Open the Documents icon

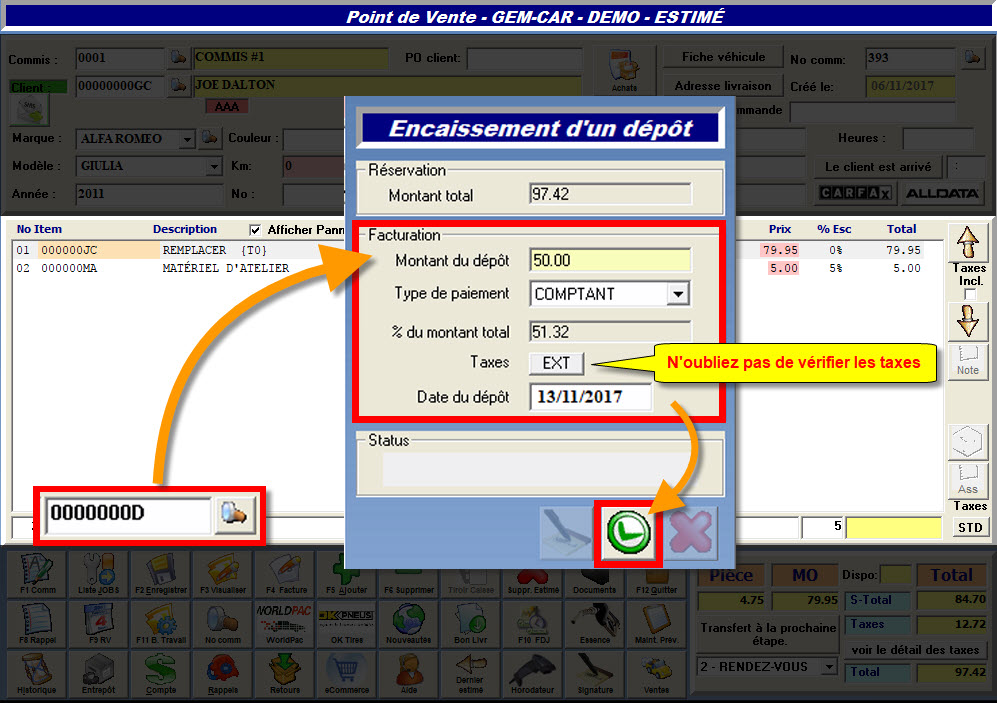pyautogui.click(x=595, y=573)
